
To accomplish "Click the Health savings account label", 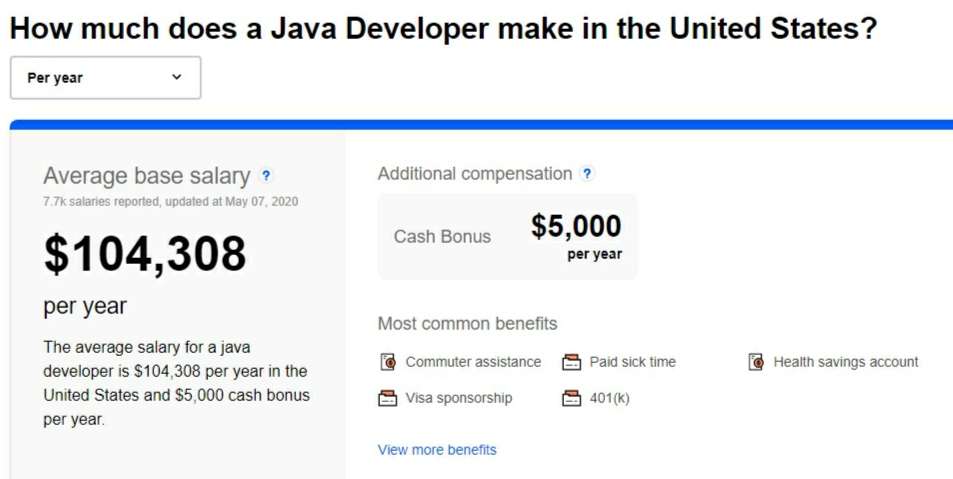I will point(846,362).
